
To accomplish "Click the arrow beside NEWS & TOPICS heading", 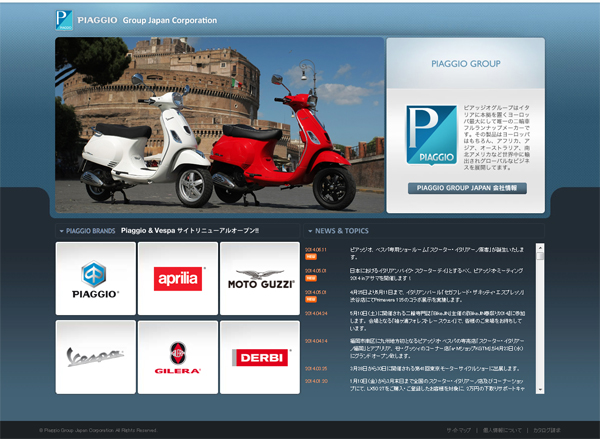I will pyautogui.click(x=310, y=231).
